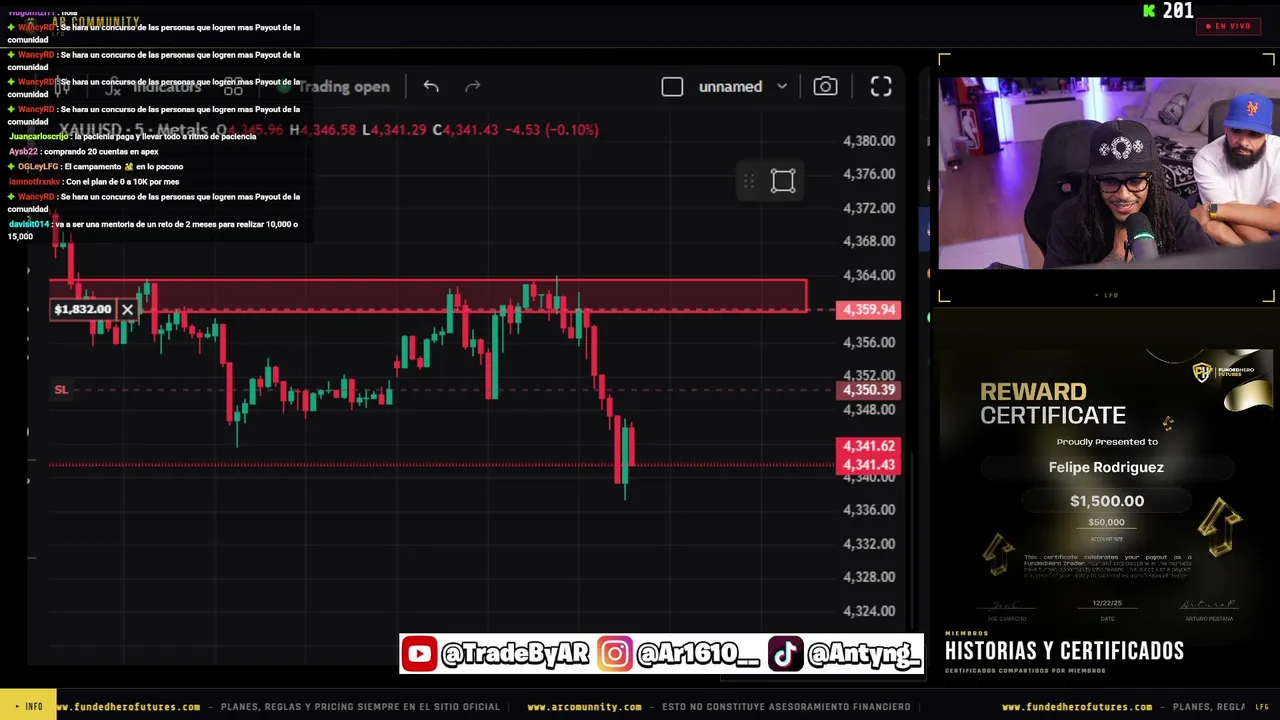Expand the unnamed layout dropdown arrow

point(782,87)
